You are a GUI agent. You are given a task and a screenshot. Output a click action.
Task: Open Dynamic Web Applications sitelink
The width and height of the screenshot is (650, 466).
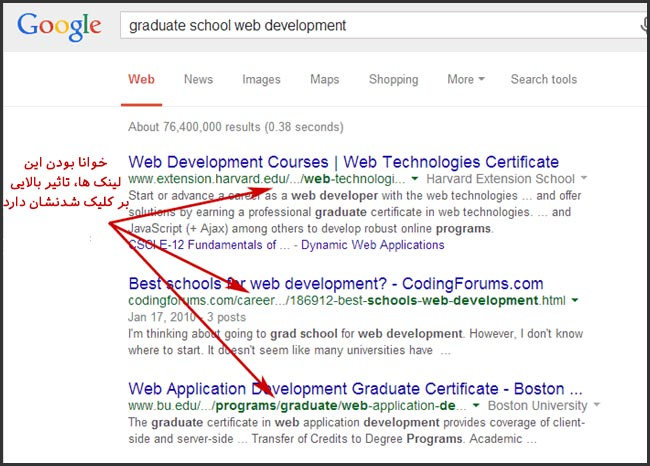point(373,245)
